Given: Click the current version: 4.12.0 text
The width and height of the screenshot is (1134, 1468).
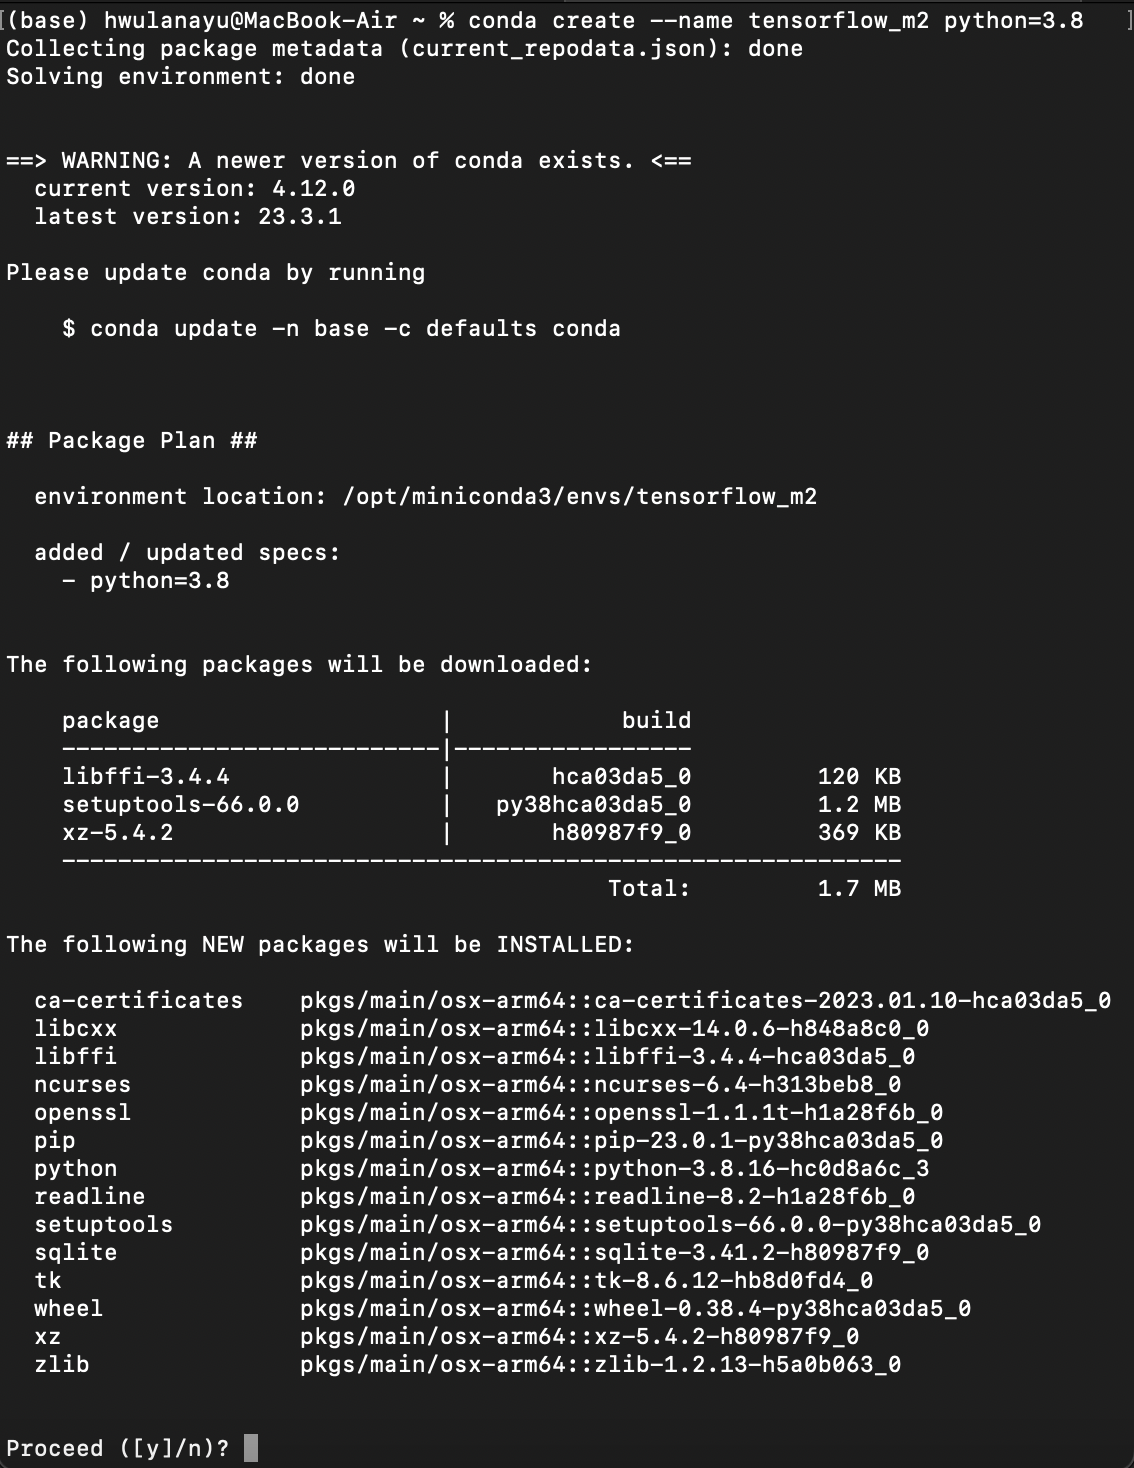Looking at the screenshot, I should (195, 188).
